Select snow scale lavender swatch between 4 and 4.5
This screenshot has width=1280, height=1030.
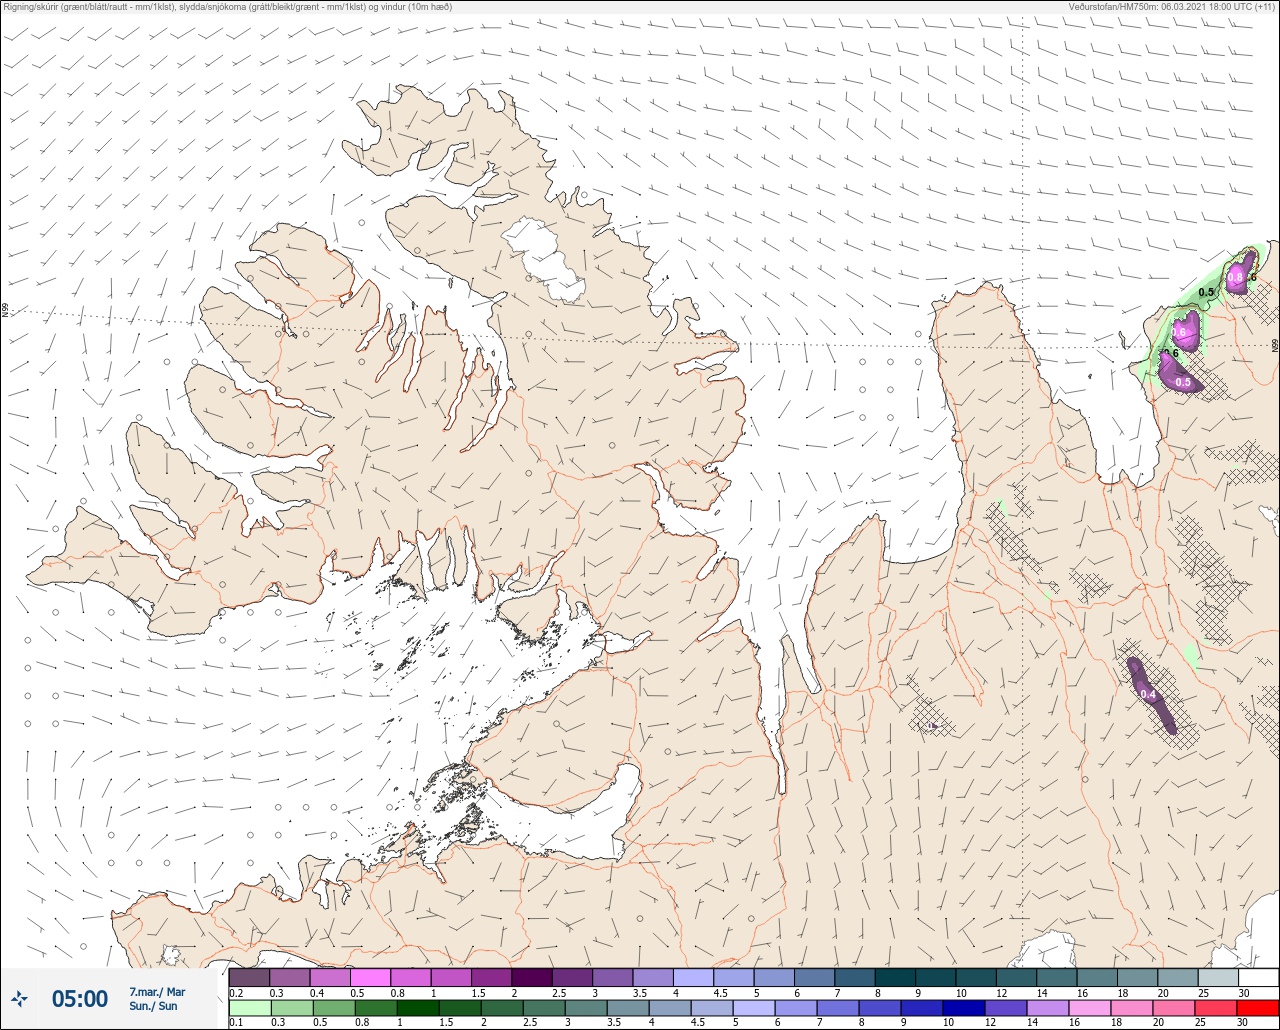pyautogui.click(x=693, y=977)
